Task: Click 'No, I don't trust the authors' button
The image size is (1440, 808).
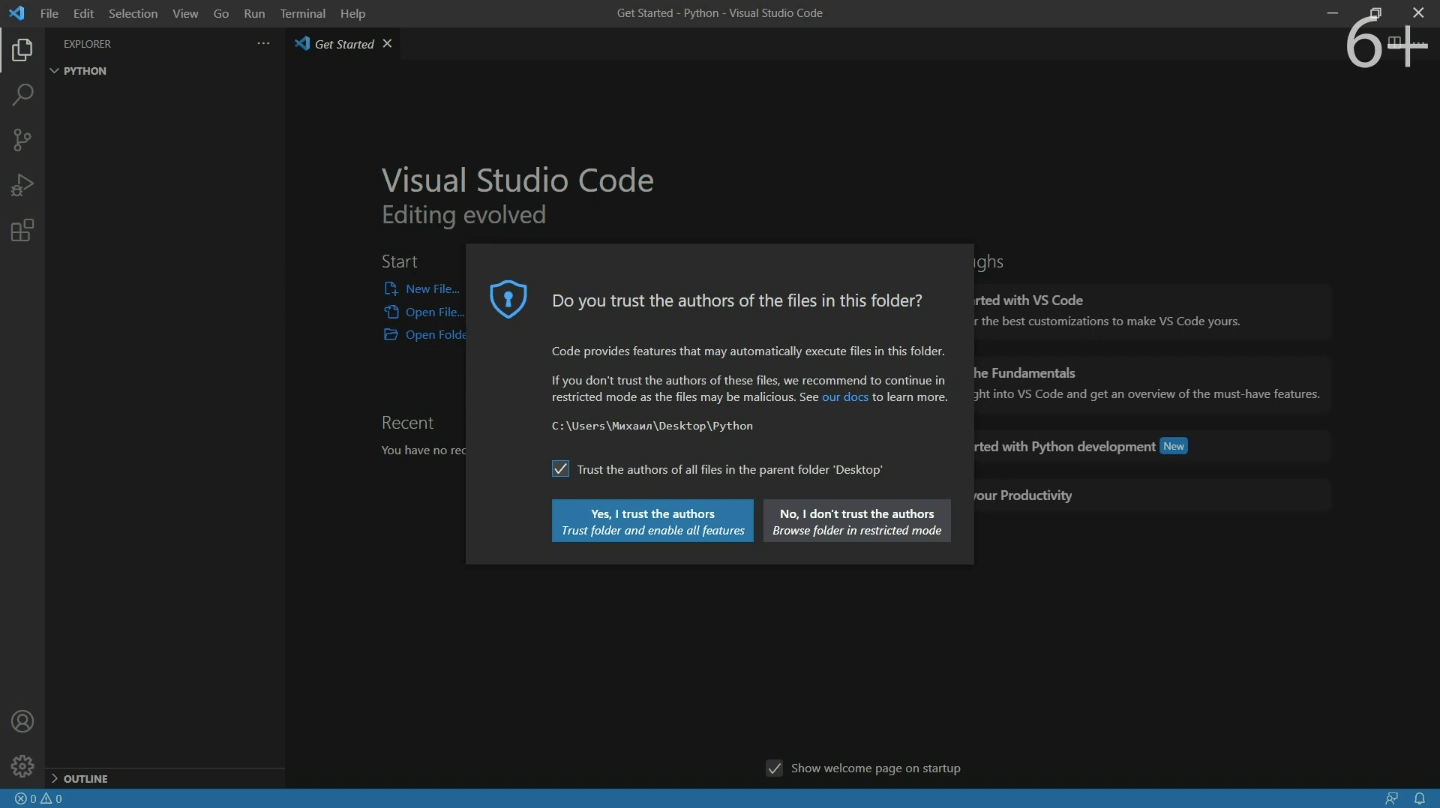Action: pos(857,521)
